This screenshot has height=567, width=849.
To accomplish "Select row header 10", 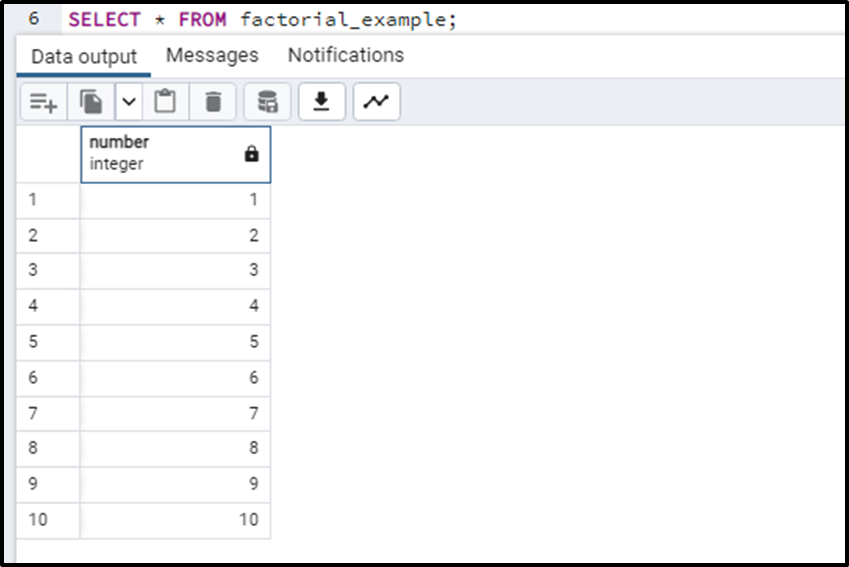I will (48, 520).
